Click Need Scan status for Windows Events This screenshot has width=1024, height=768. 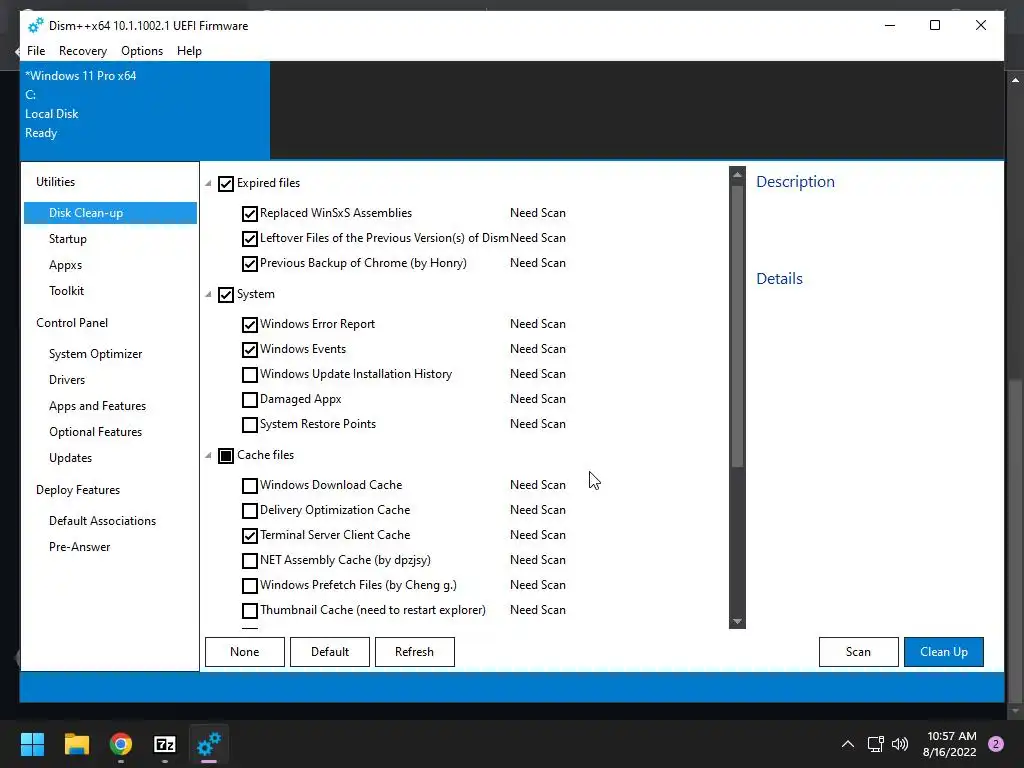click(x=537, y=349)
